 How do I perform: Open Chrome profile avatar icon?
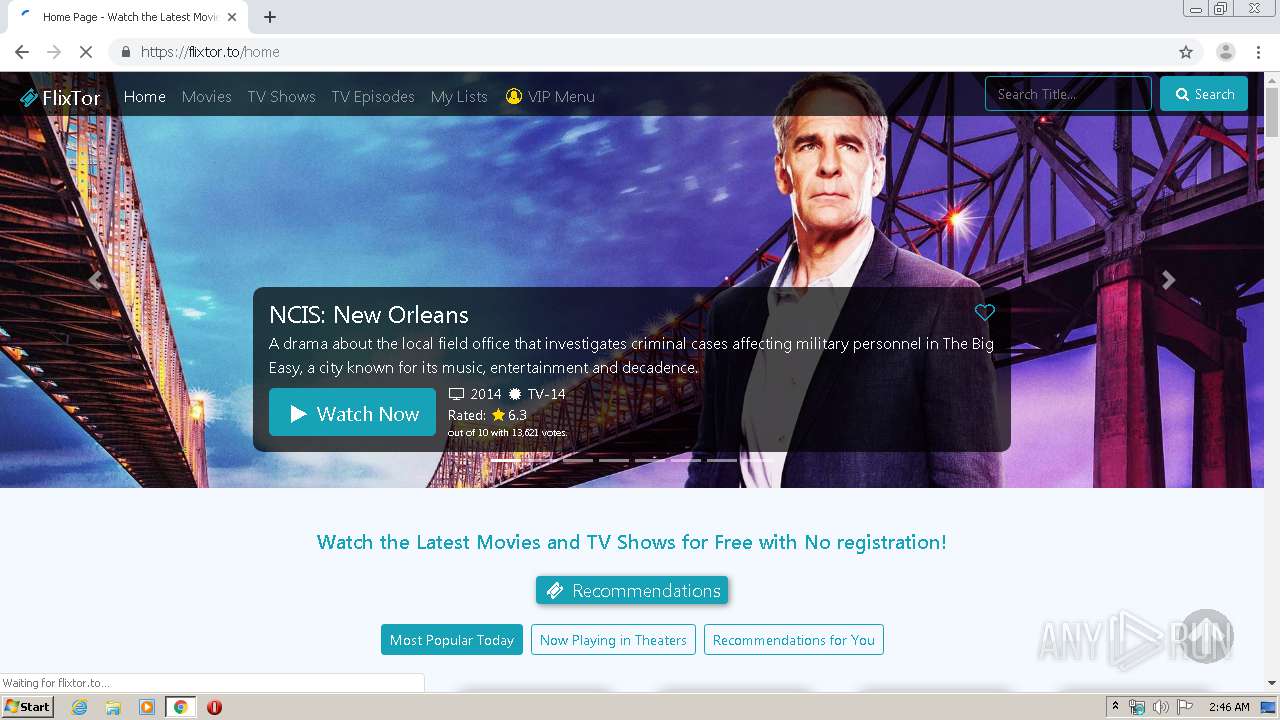1225,52
